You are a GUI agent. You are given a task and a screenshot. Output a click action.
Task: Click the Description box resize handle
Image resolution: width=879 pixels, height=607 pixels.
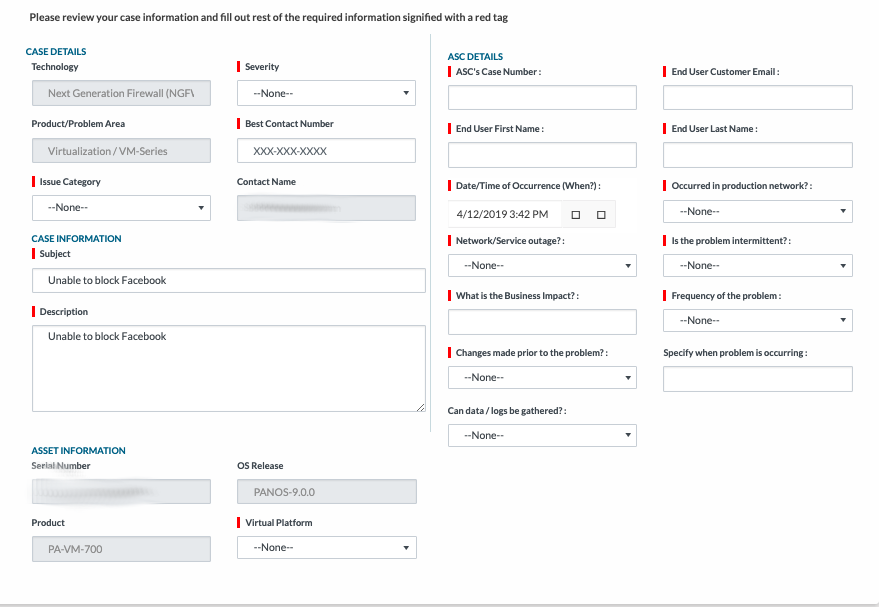click(420, 406)
